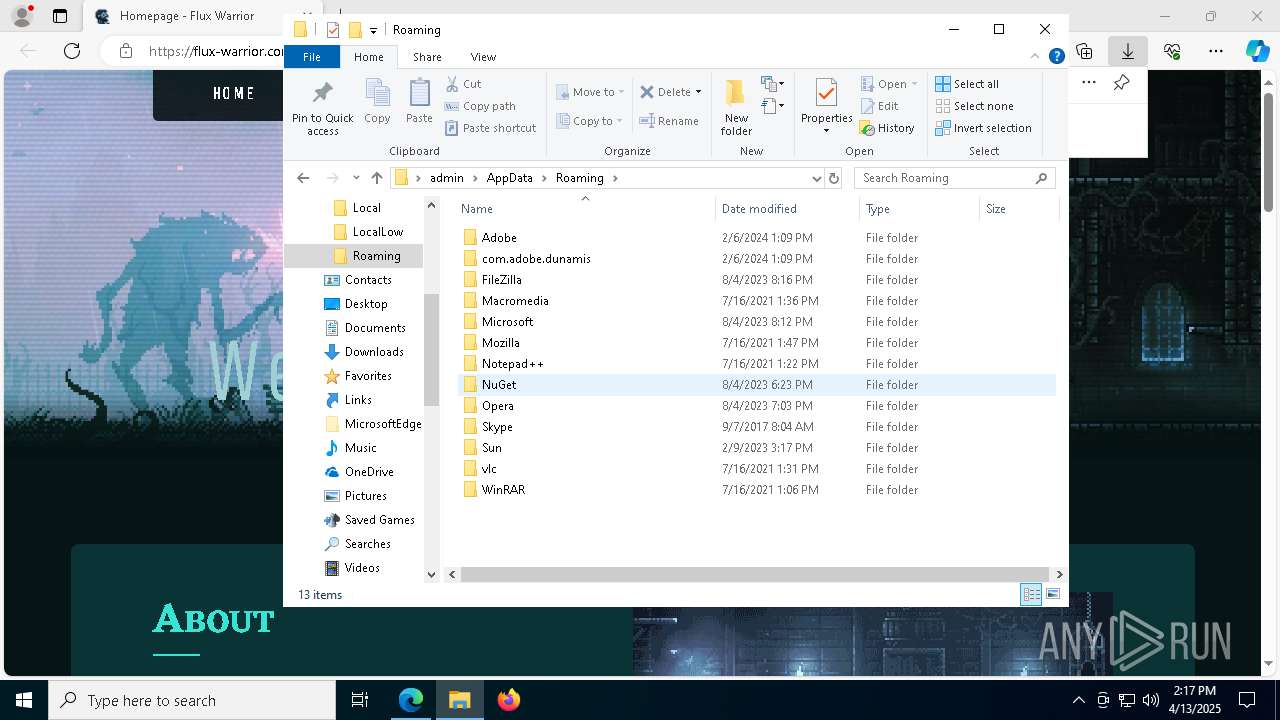The image size is (1280, 720).
Task: Open Recent locations dropdown arrow
Action: tap(355, 178)
